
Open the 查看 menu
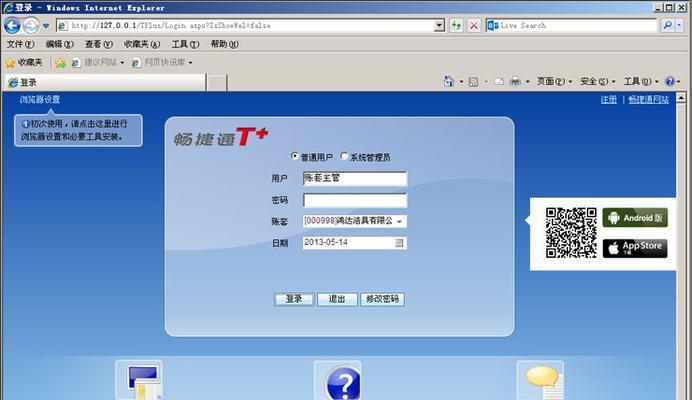(x=98, y=44)
